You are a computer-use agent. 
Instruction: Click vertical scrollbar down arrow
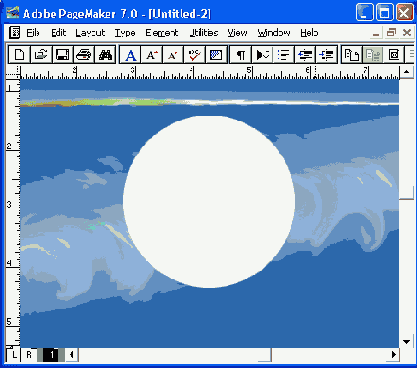[407, 341]
